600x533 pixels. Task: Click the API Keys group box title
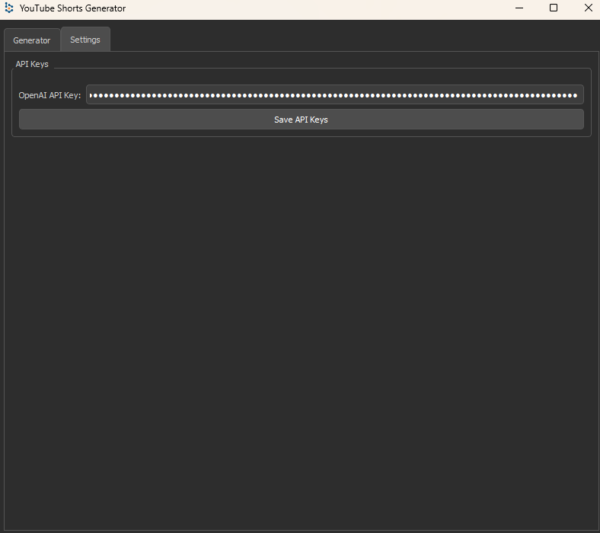(x=32, y=64)
